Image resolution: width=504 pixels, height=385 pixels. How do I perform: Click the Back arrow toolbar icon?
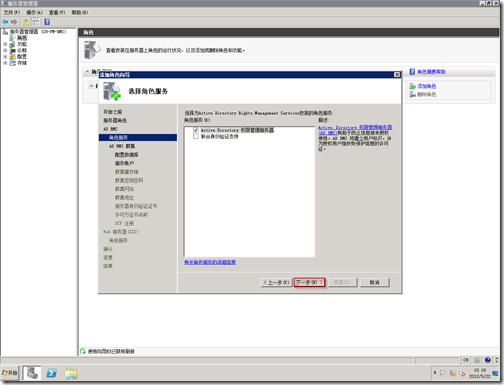pyautogui.click(x=5, y=22)
